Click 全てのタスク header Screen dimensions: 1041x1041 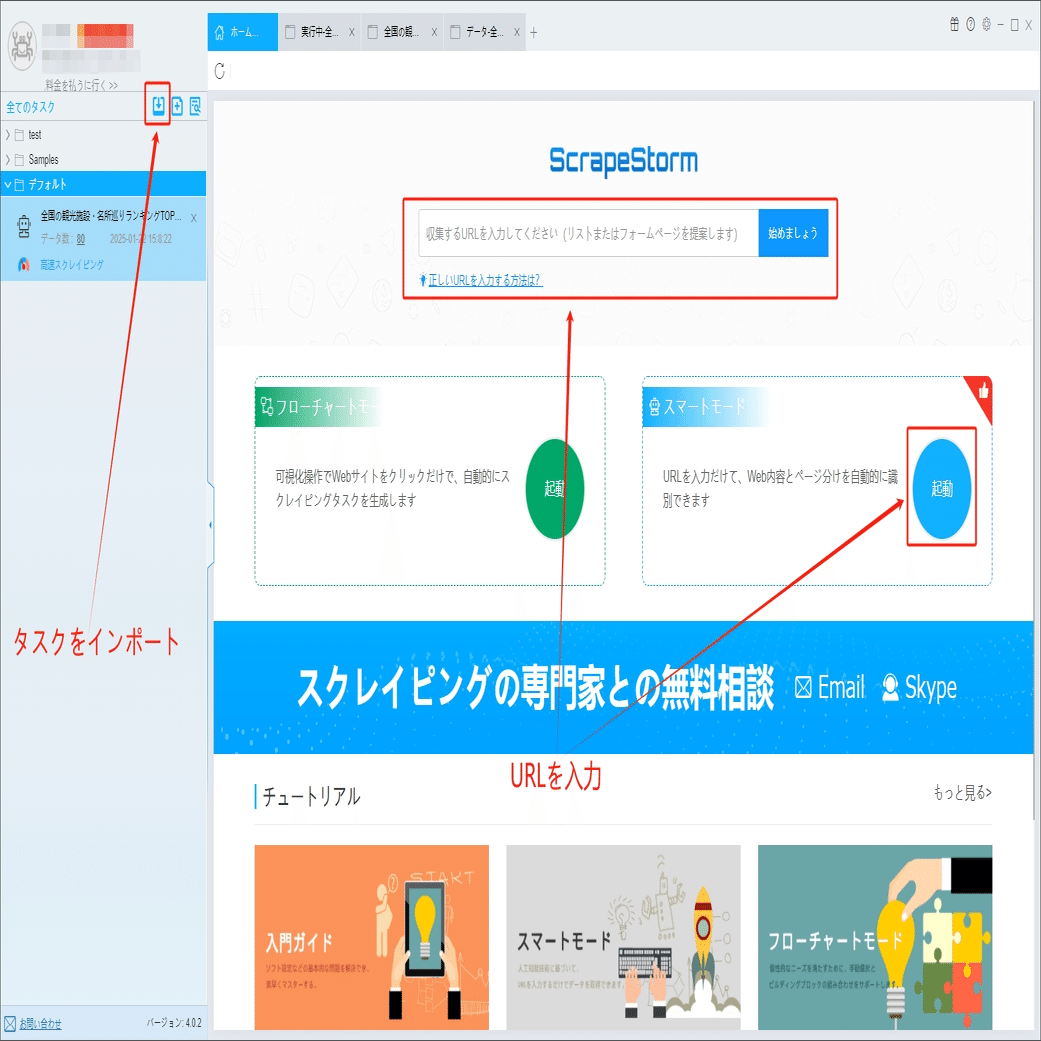point(31,107)
